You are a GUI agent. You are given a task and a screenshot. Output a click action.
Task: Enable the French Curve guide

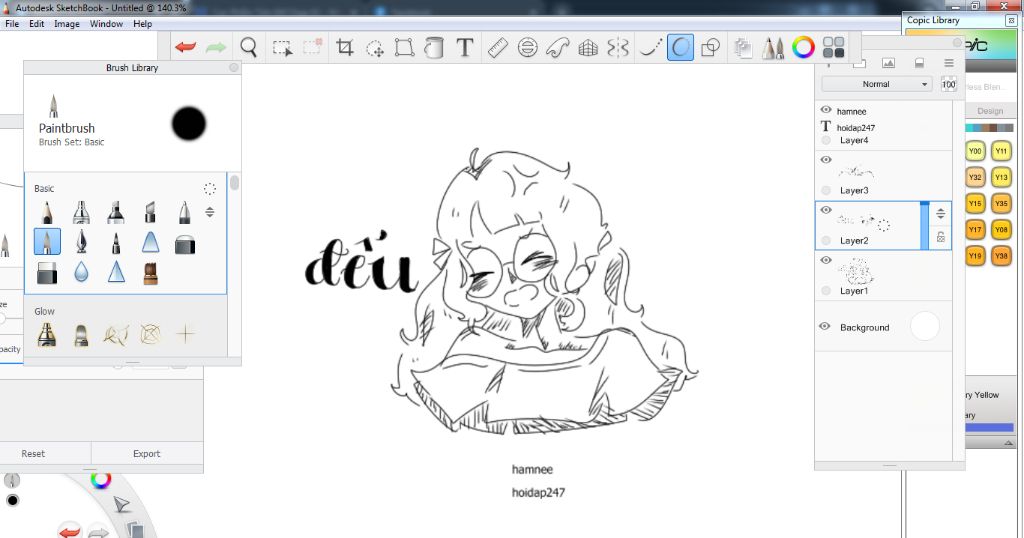[558, 47]
